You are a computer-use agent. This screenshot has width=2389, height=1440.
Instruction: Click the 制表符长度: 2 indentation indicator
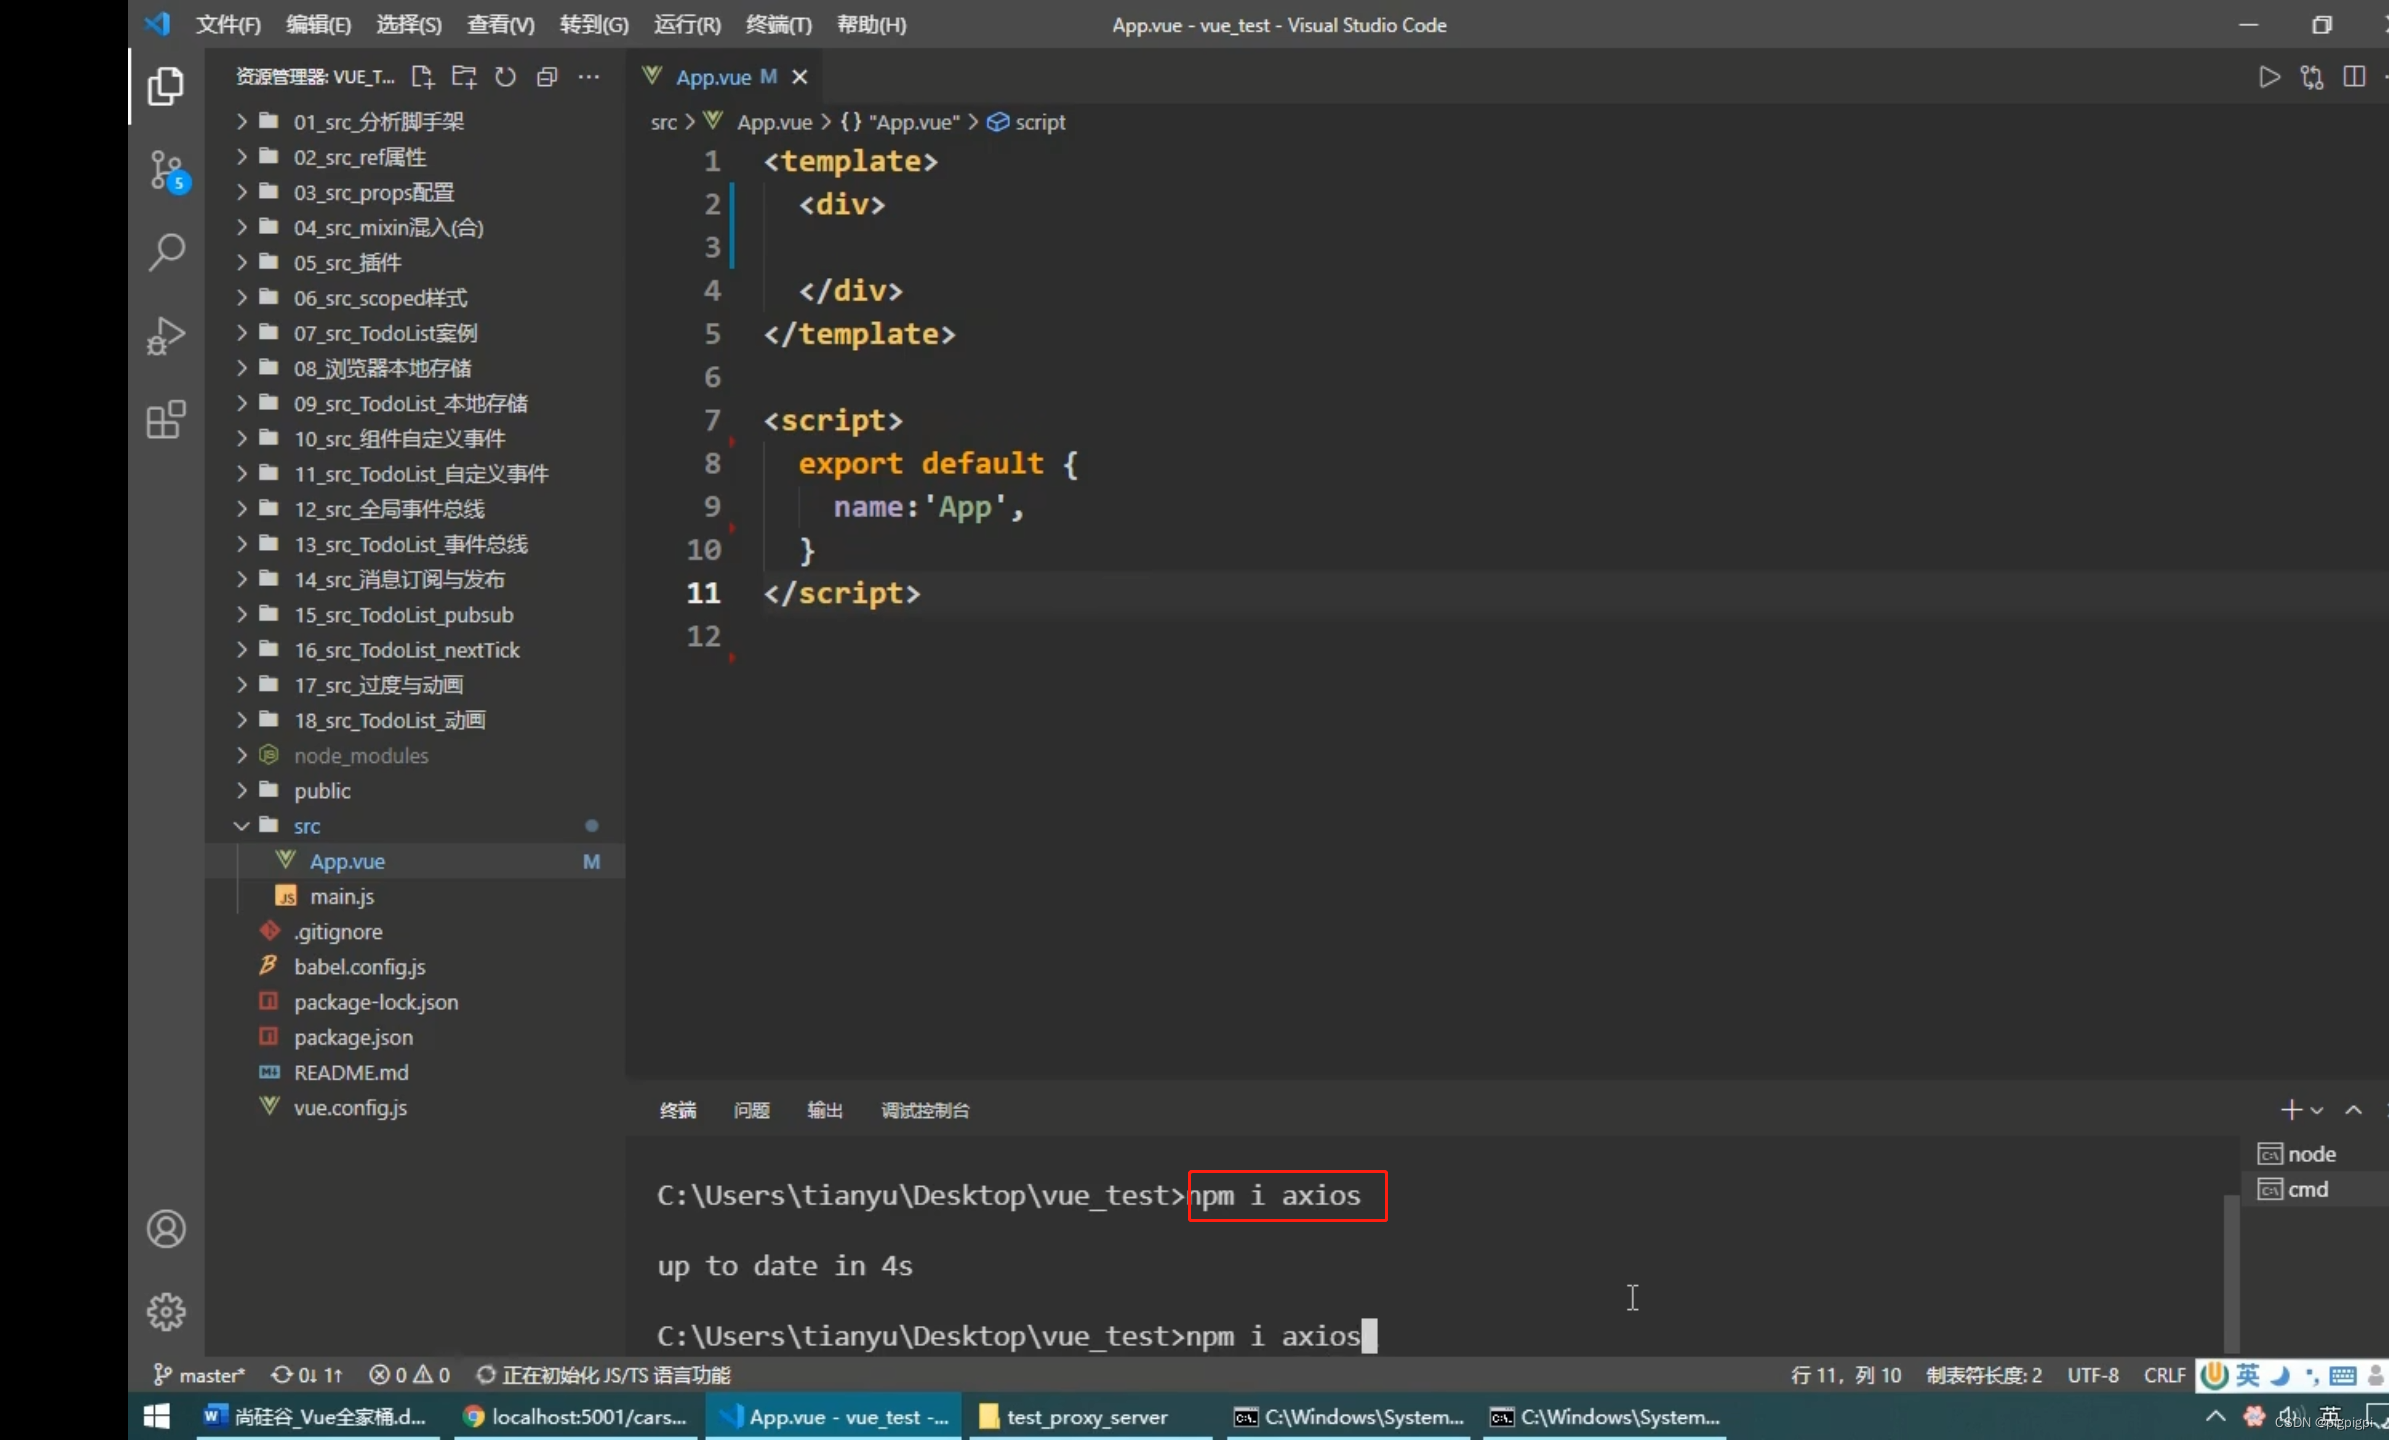click(1984, 1375)
